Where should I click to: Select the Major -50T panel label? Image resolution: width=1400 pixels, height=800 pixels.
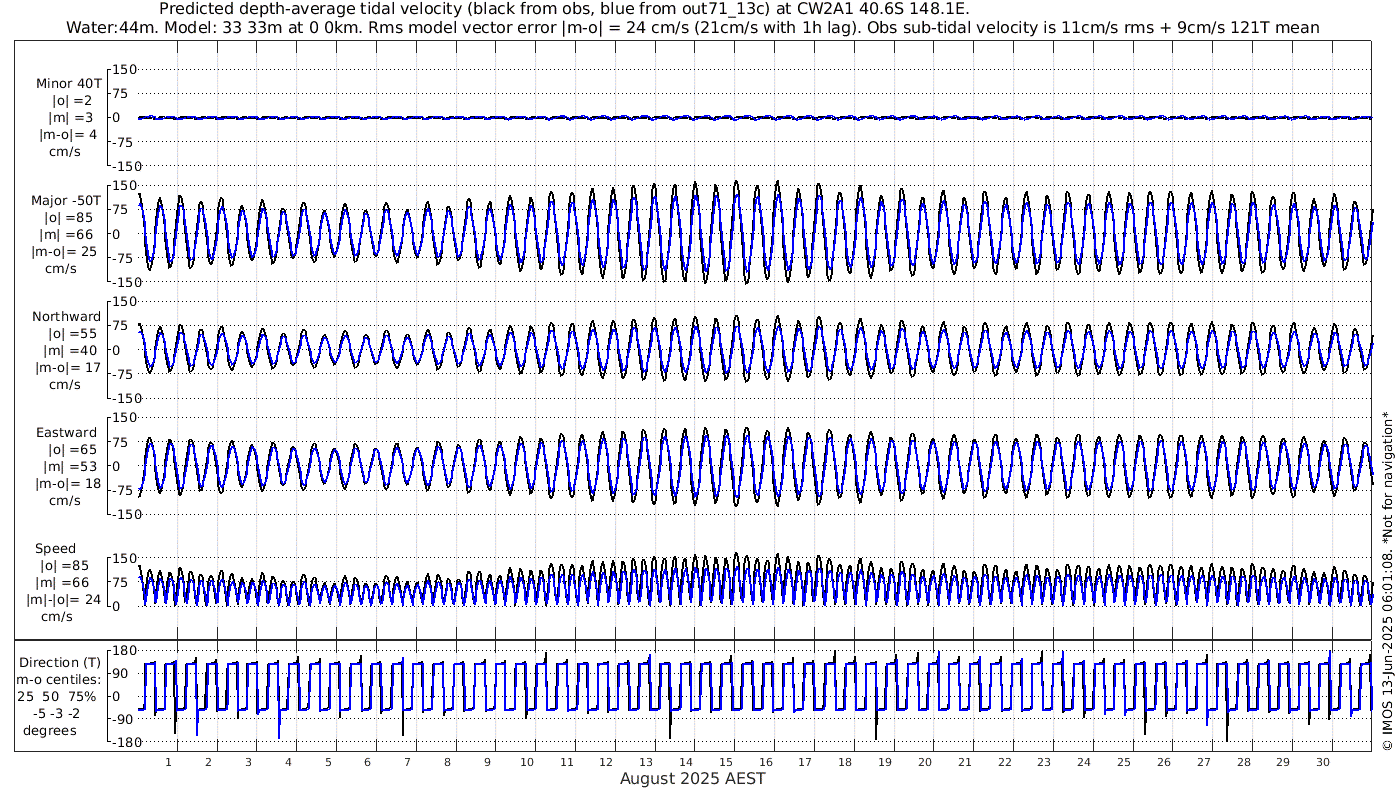click(x=66, y=200)
